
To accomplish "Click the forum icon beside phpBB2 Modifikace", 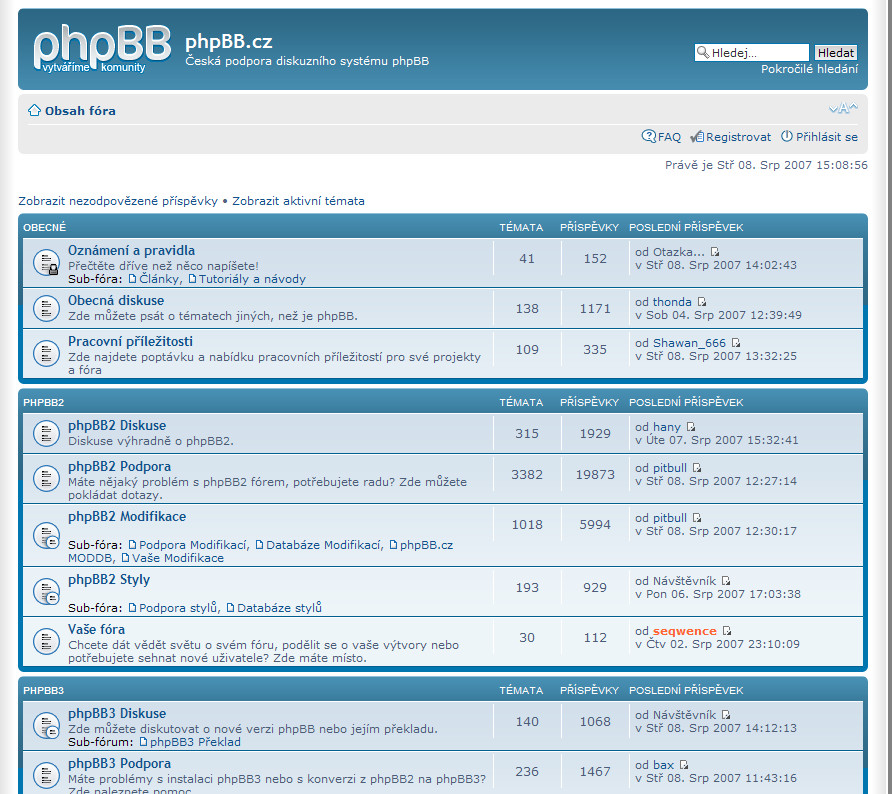I will coord(47,535).
